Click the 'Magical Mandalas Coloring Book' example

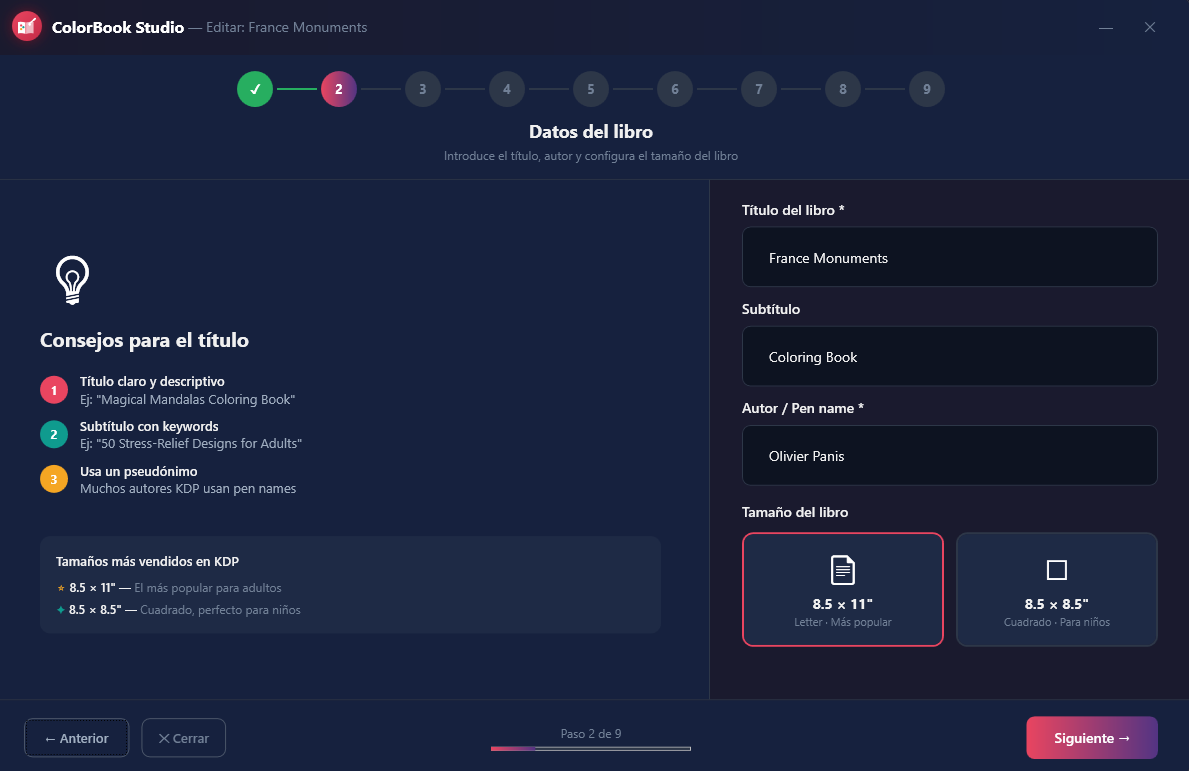(x=187, y=400)
